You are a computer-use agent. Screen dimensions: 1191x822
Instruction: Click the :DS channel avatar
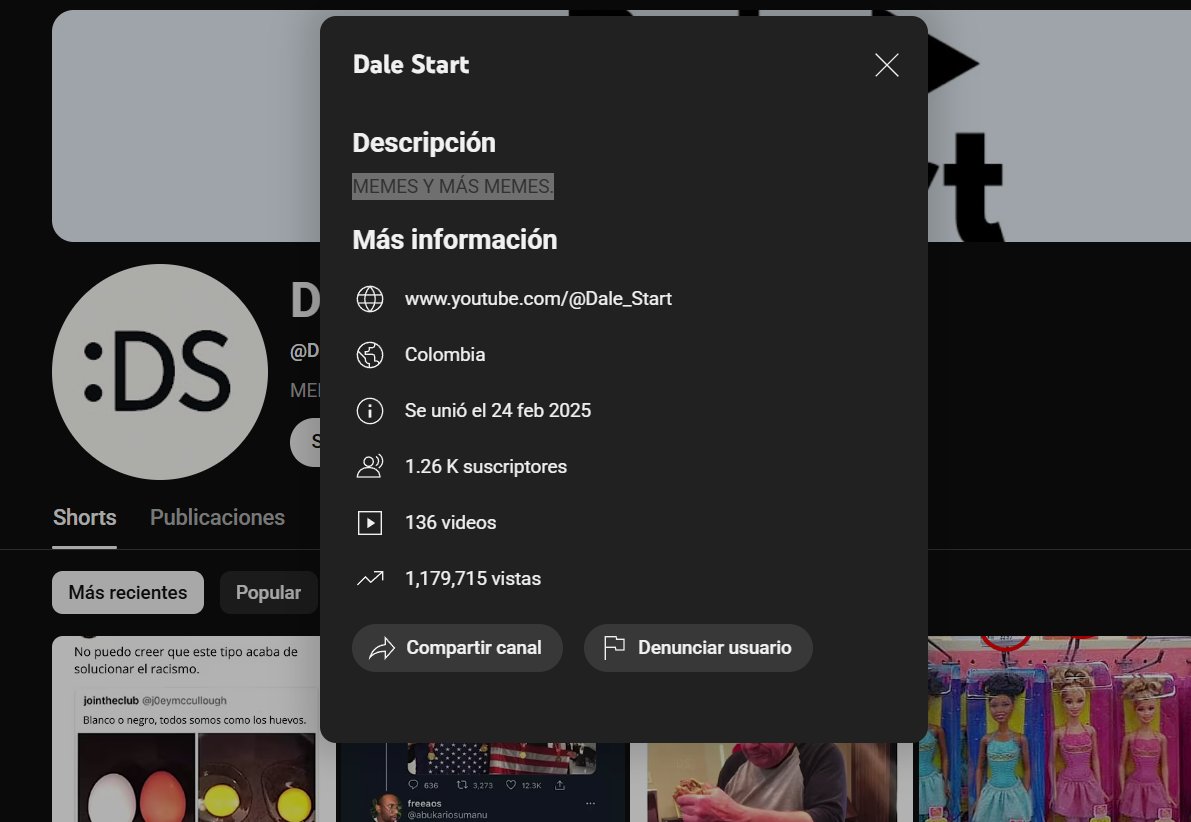coord(160,372)
